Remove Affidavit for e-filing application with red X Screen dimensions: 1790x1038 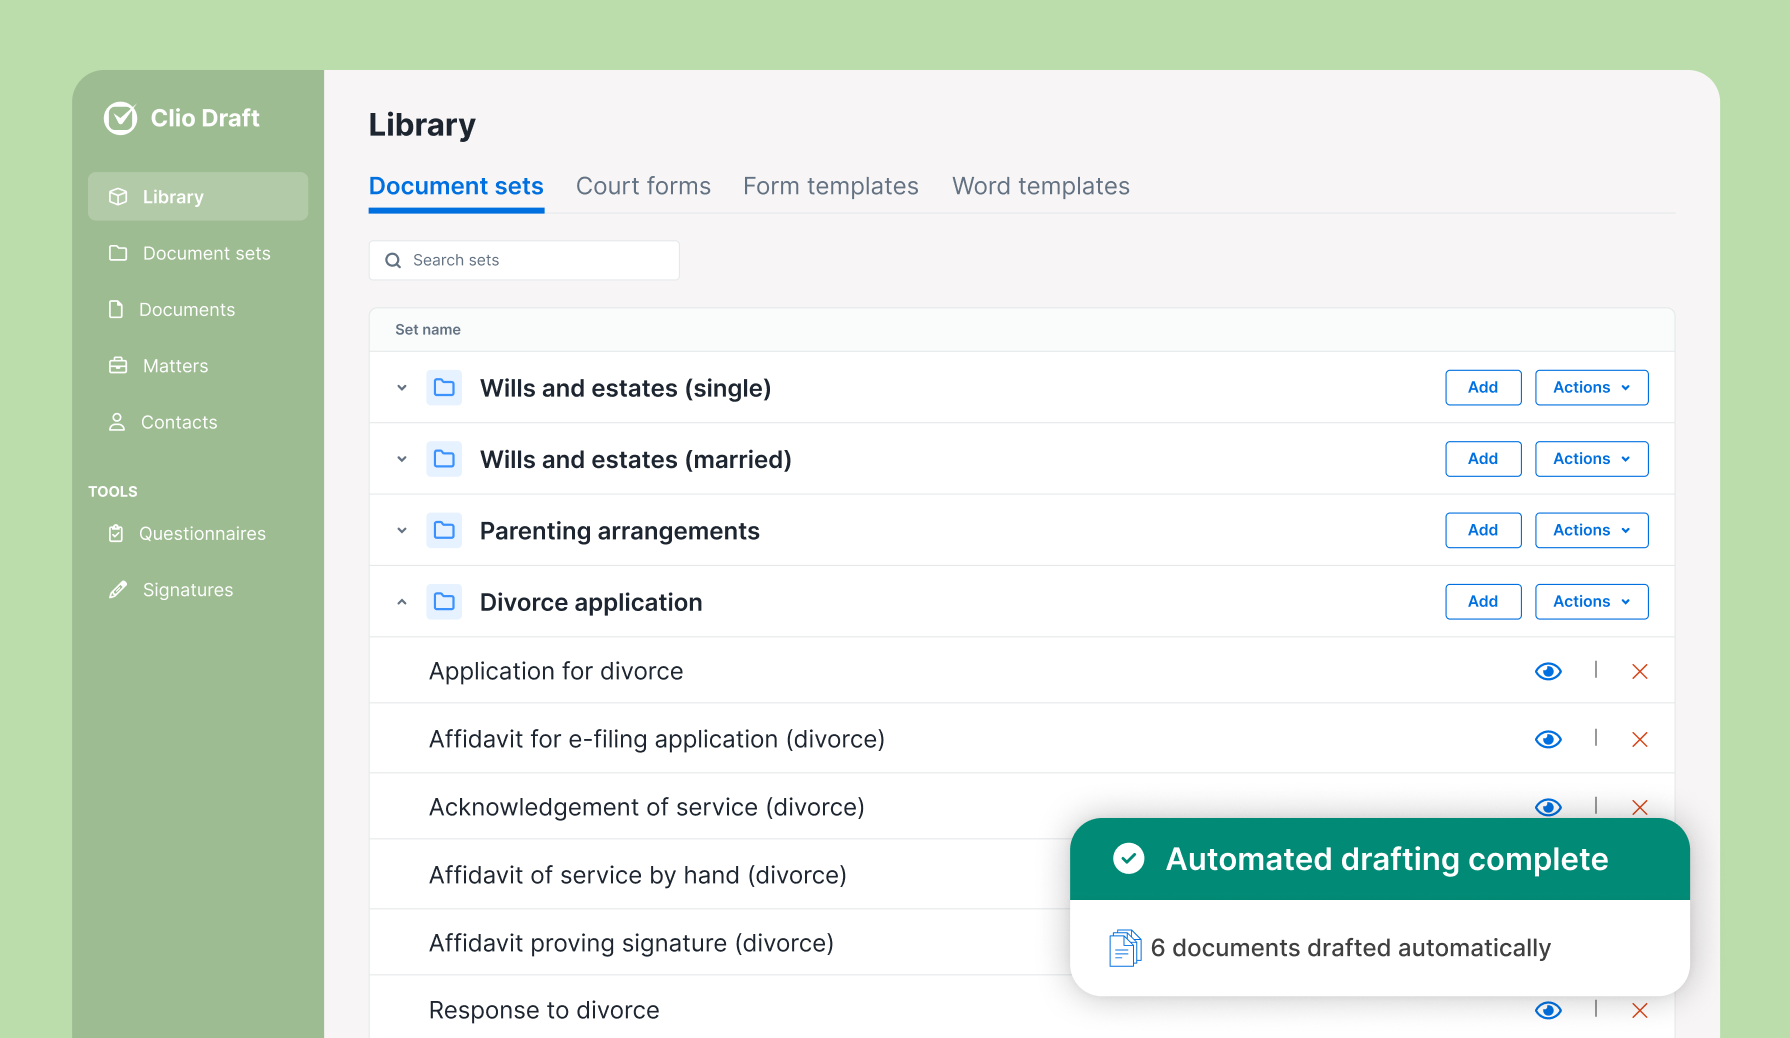pyautogui.click(x=1640, y=739)
